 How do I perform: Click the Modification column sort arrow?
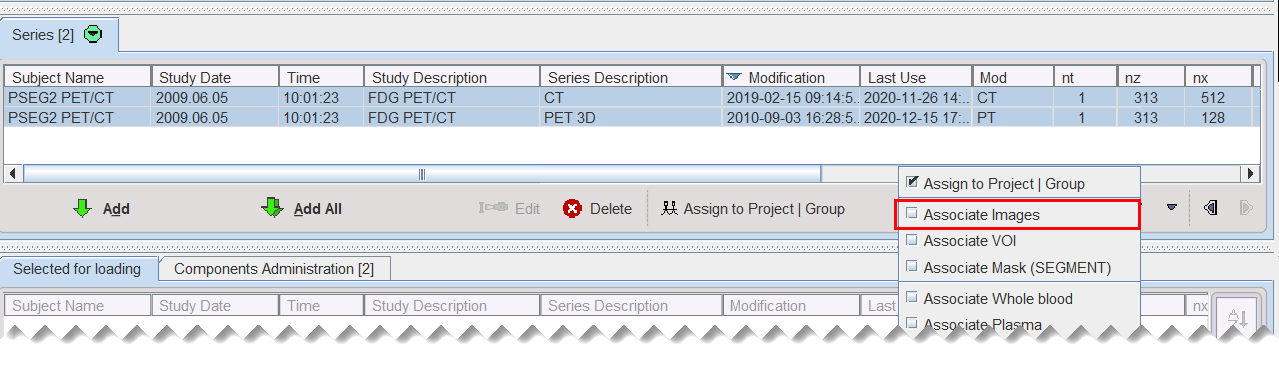(x=734, y=77)
